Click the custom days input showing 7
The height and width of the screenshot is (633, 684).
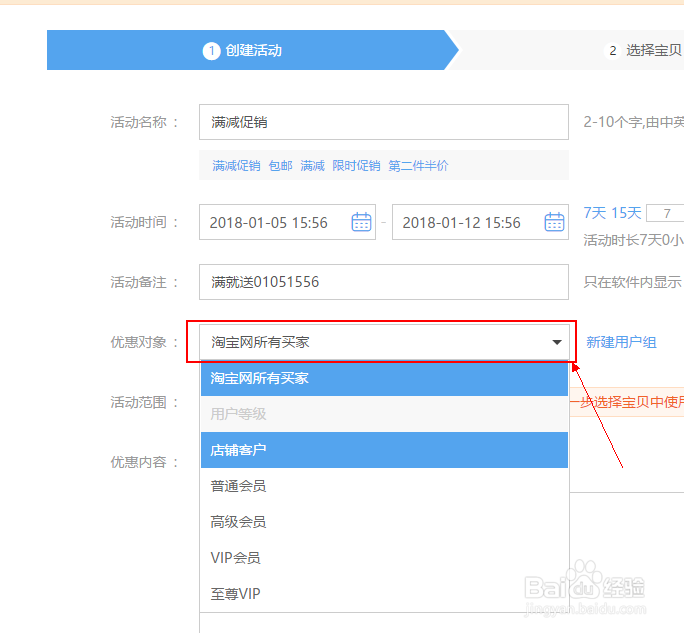click(666, 213)
